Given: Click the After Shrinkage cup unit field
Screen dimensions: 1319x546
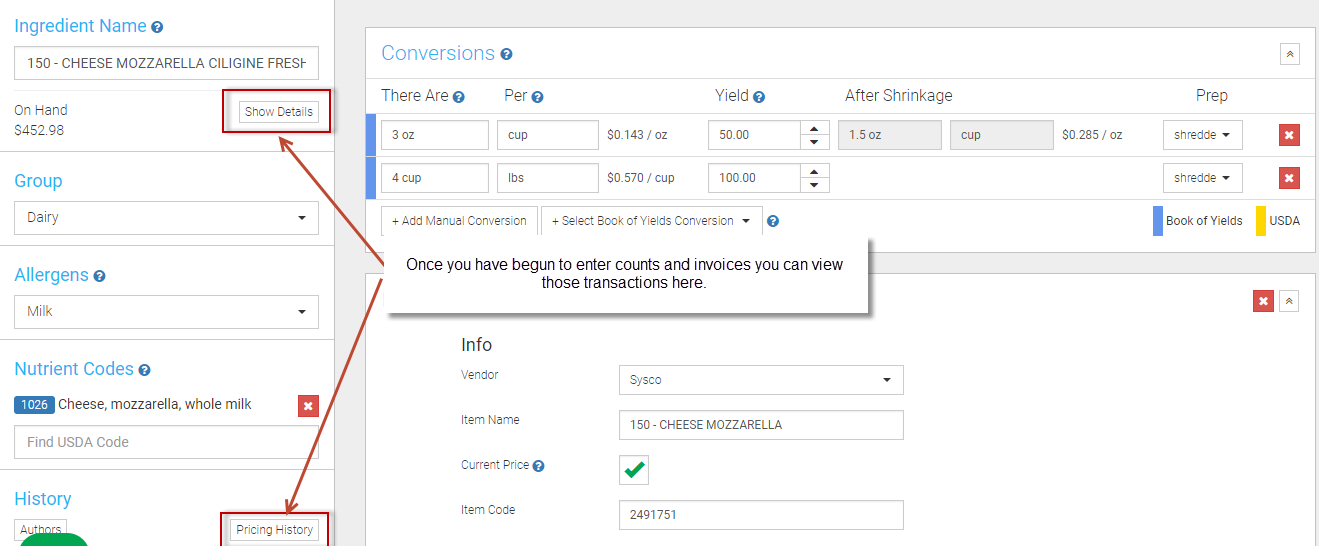Looking at the screenshot, I should click(1001, 135).
